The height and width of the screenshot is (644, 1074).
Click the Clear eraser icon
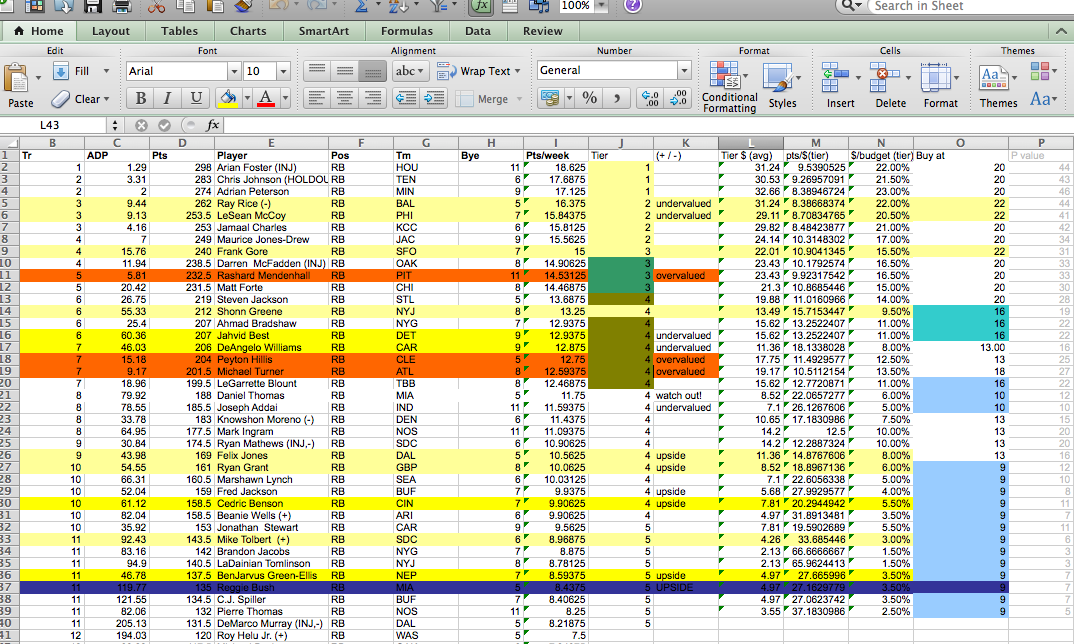click(x=60, y=98)
